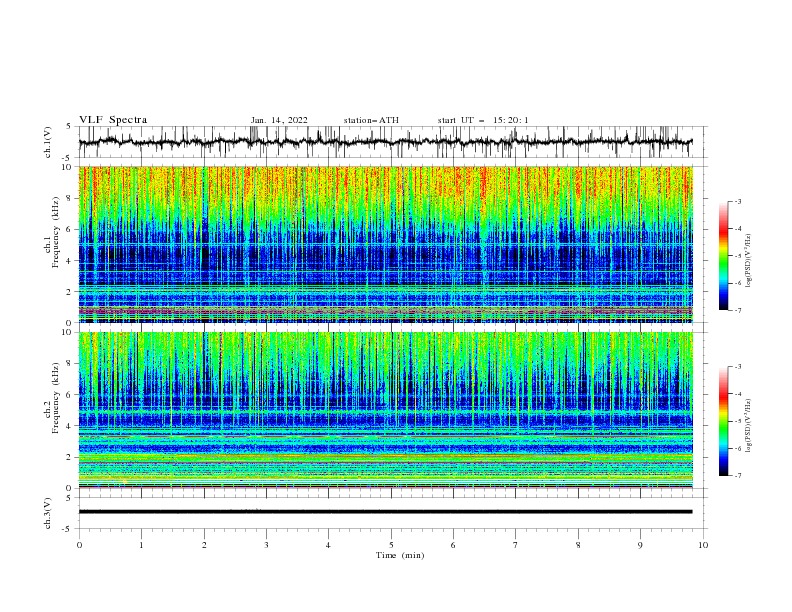Click the "VLF Spectra" title text
The width and height of the screenshot is (792, 612).
tap(113, 120)
